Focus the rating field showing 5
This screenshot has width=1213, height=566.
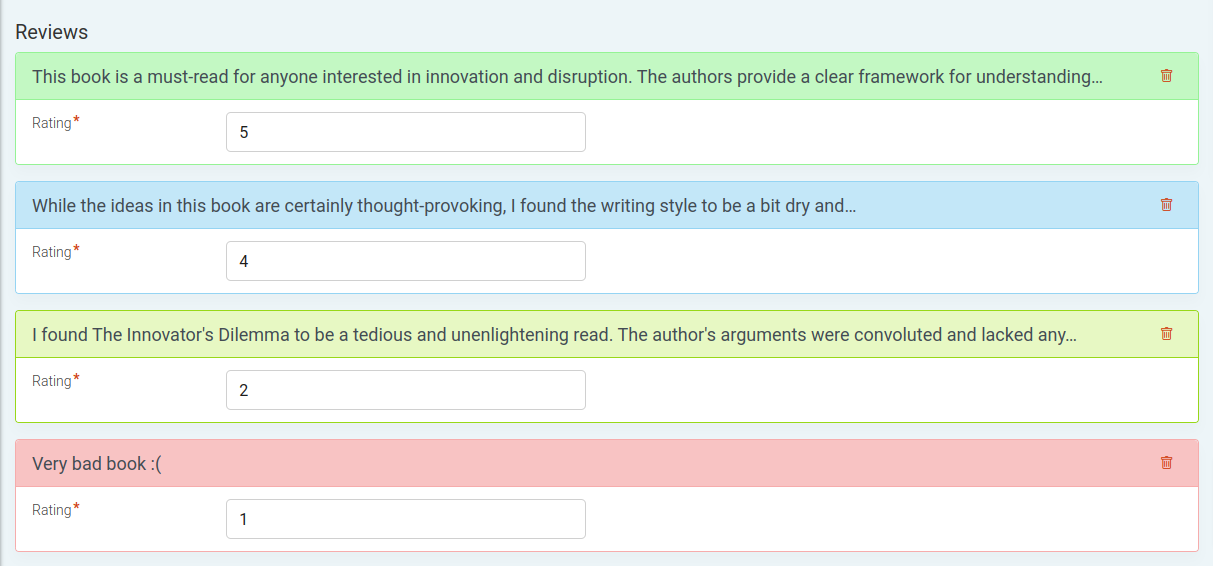point(406,132)
